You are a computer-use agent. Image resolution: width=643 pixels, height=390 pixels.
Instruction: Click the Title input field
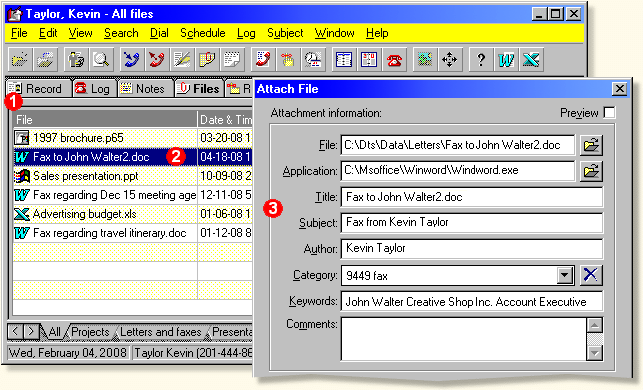click(472, 197)
